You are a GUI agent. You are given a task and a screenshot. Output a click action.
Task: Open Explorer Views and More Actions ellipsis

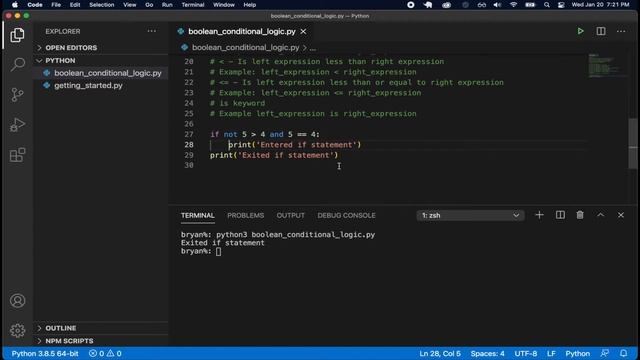152,31
